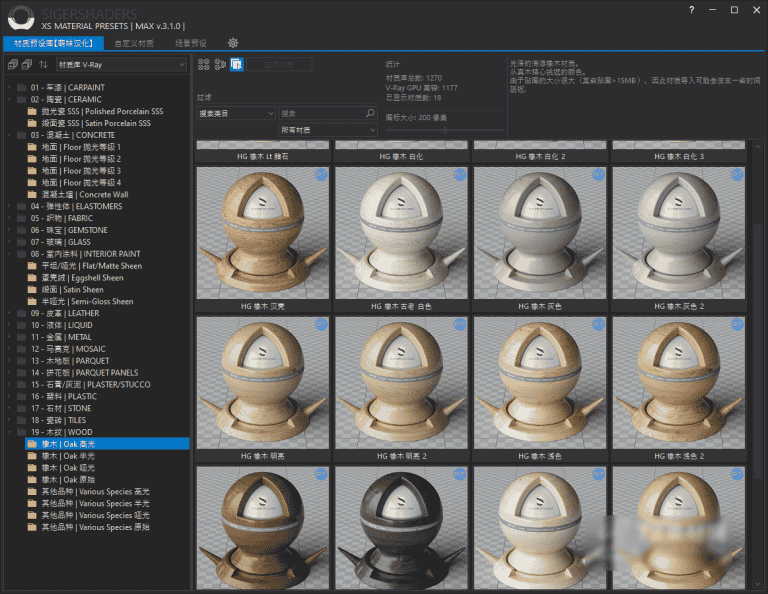Toggle the highlighted blue view mode icon
Screen dimensions: 768x594
tap(237, 64)
